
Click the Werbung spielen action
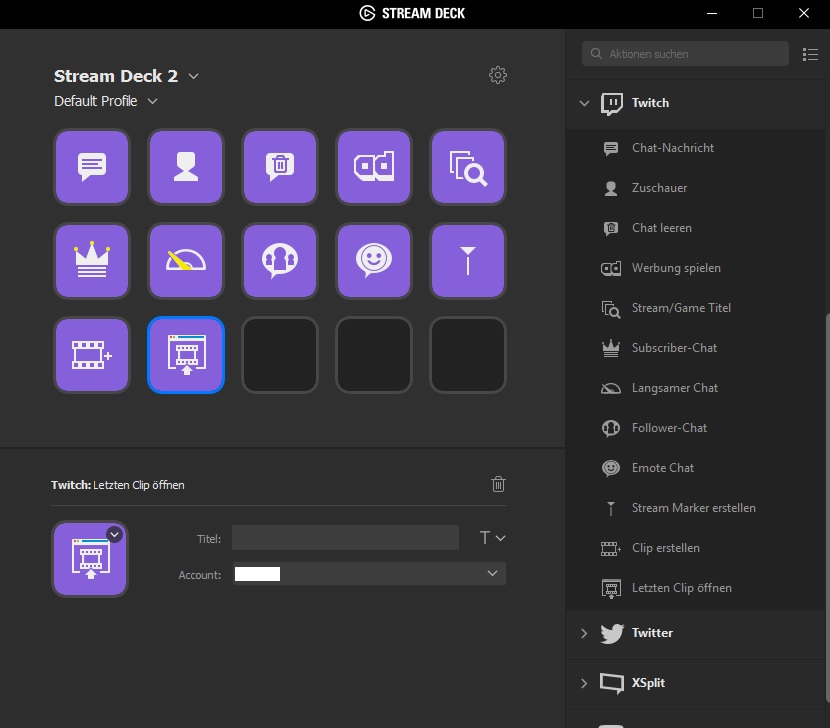coord(696,268)
